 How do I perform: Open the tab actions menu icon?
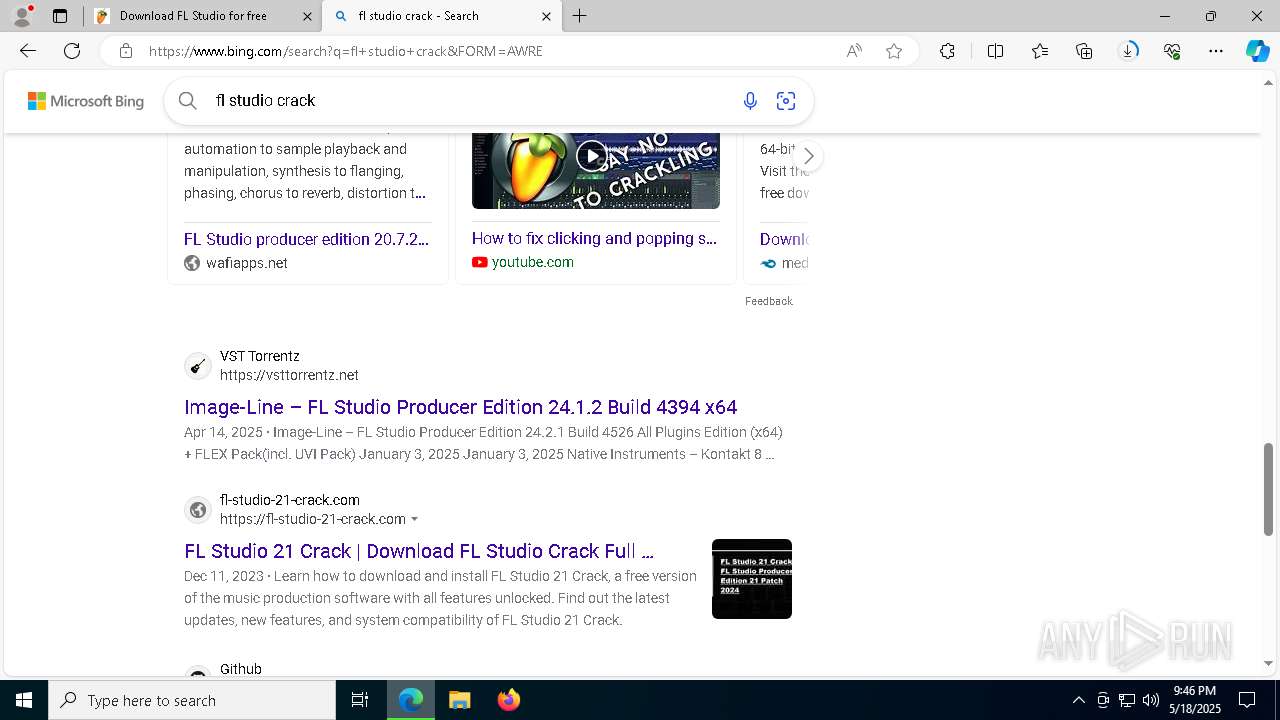(60, 16)
